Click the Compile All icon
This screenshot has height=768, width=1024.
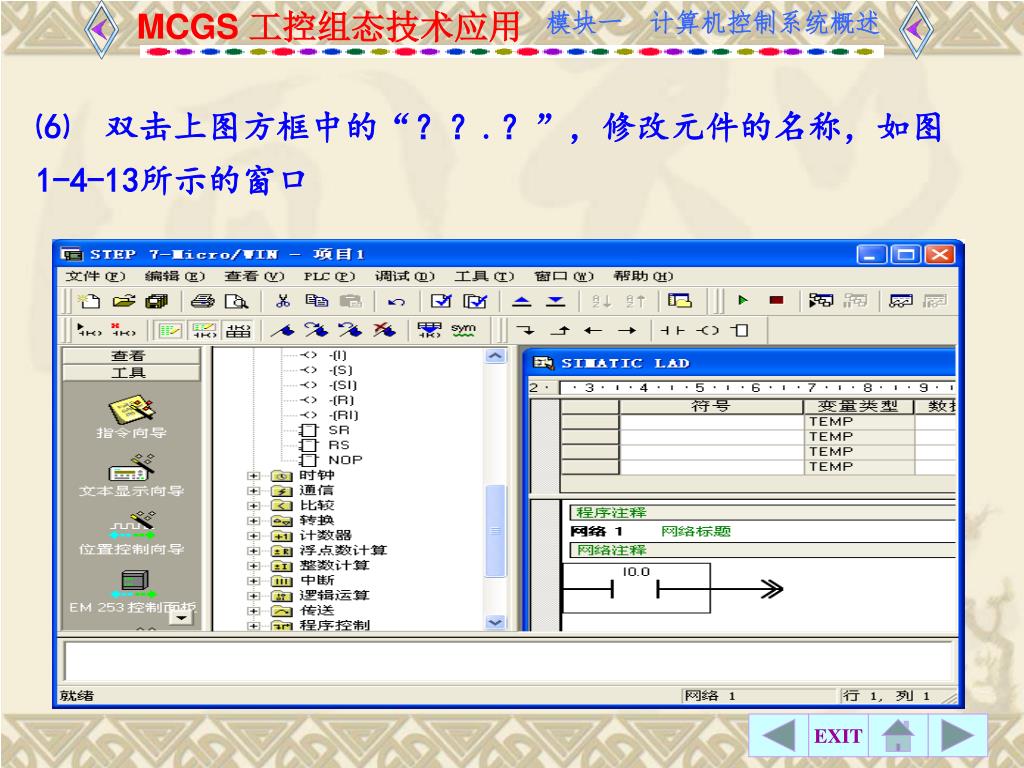(x=475, y=301)
